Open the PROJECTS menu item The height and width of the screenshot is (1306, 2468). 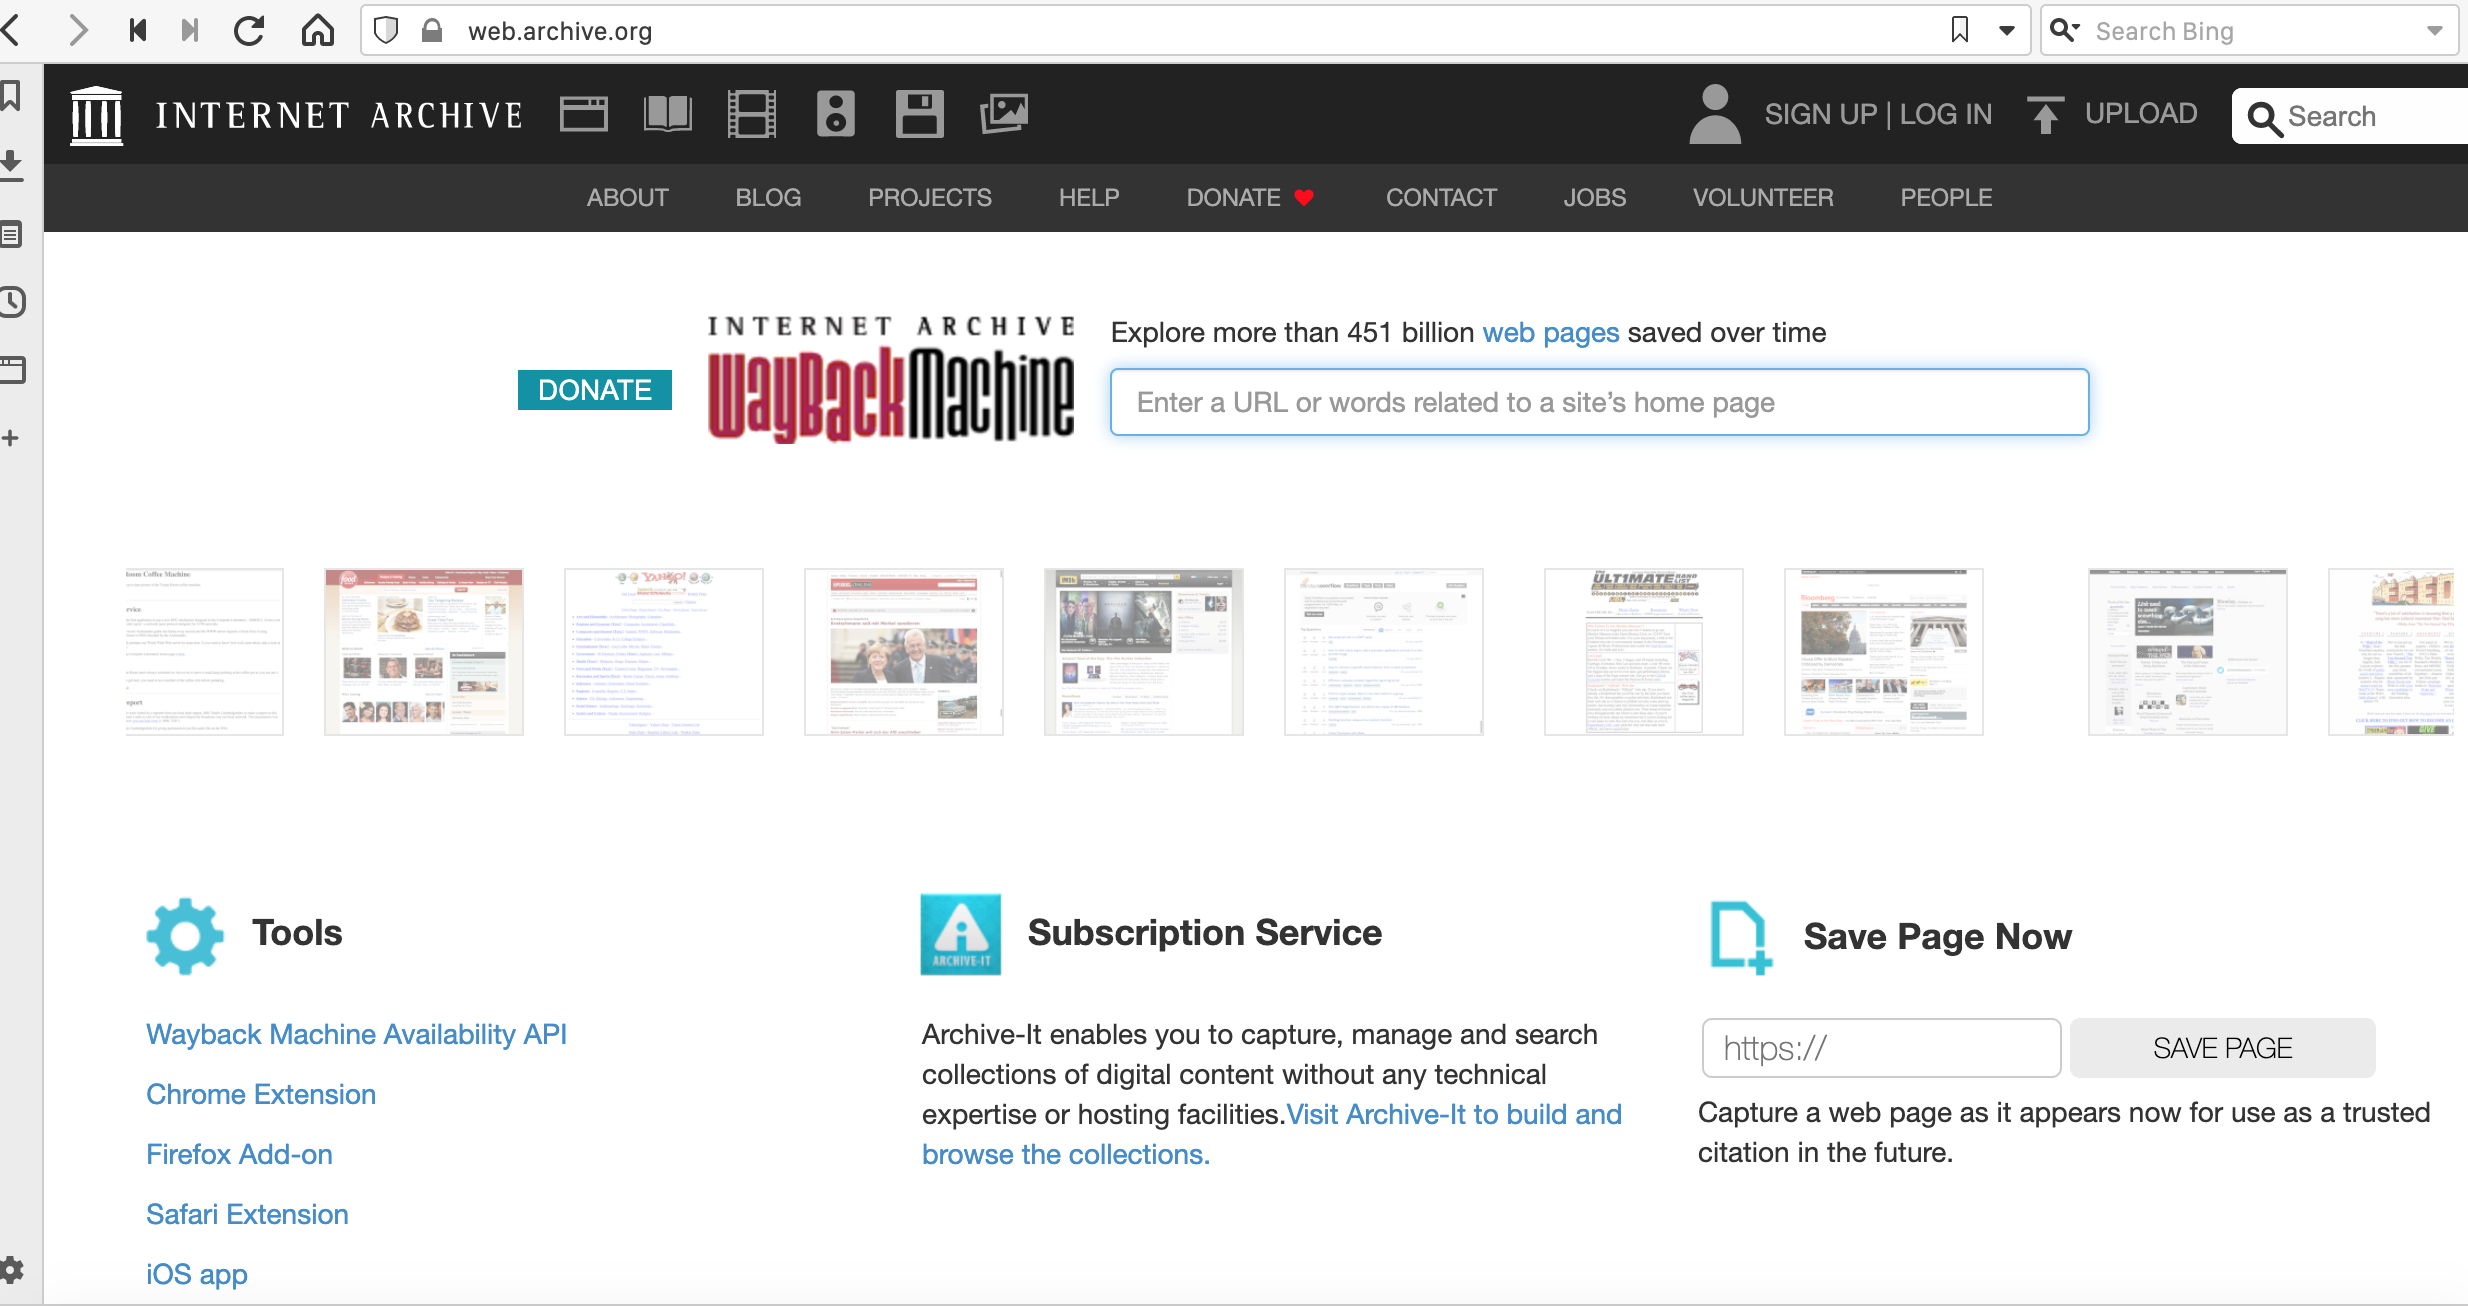coord(930,198)
